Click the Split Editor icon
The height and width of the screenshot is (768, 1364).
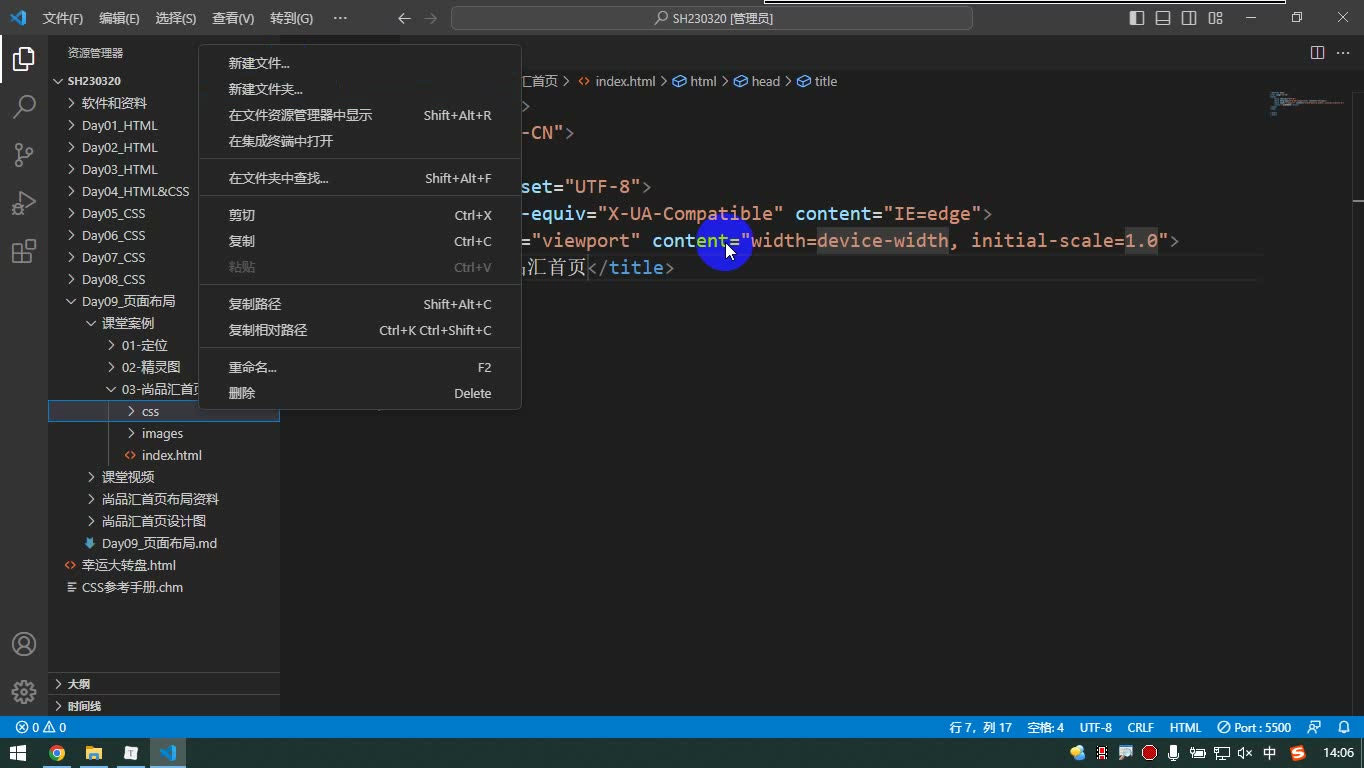(x=1318, y=52)
